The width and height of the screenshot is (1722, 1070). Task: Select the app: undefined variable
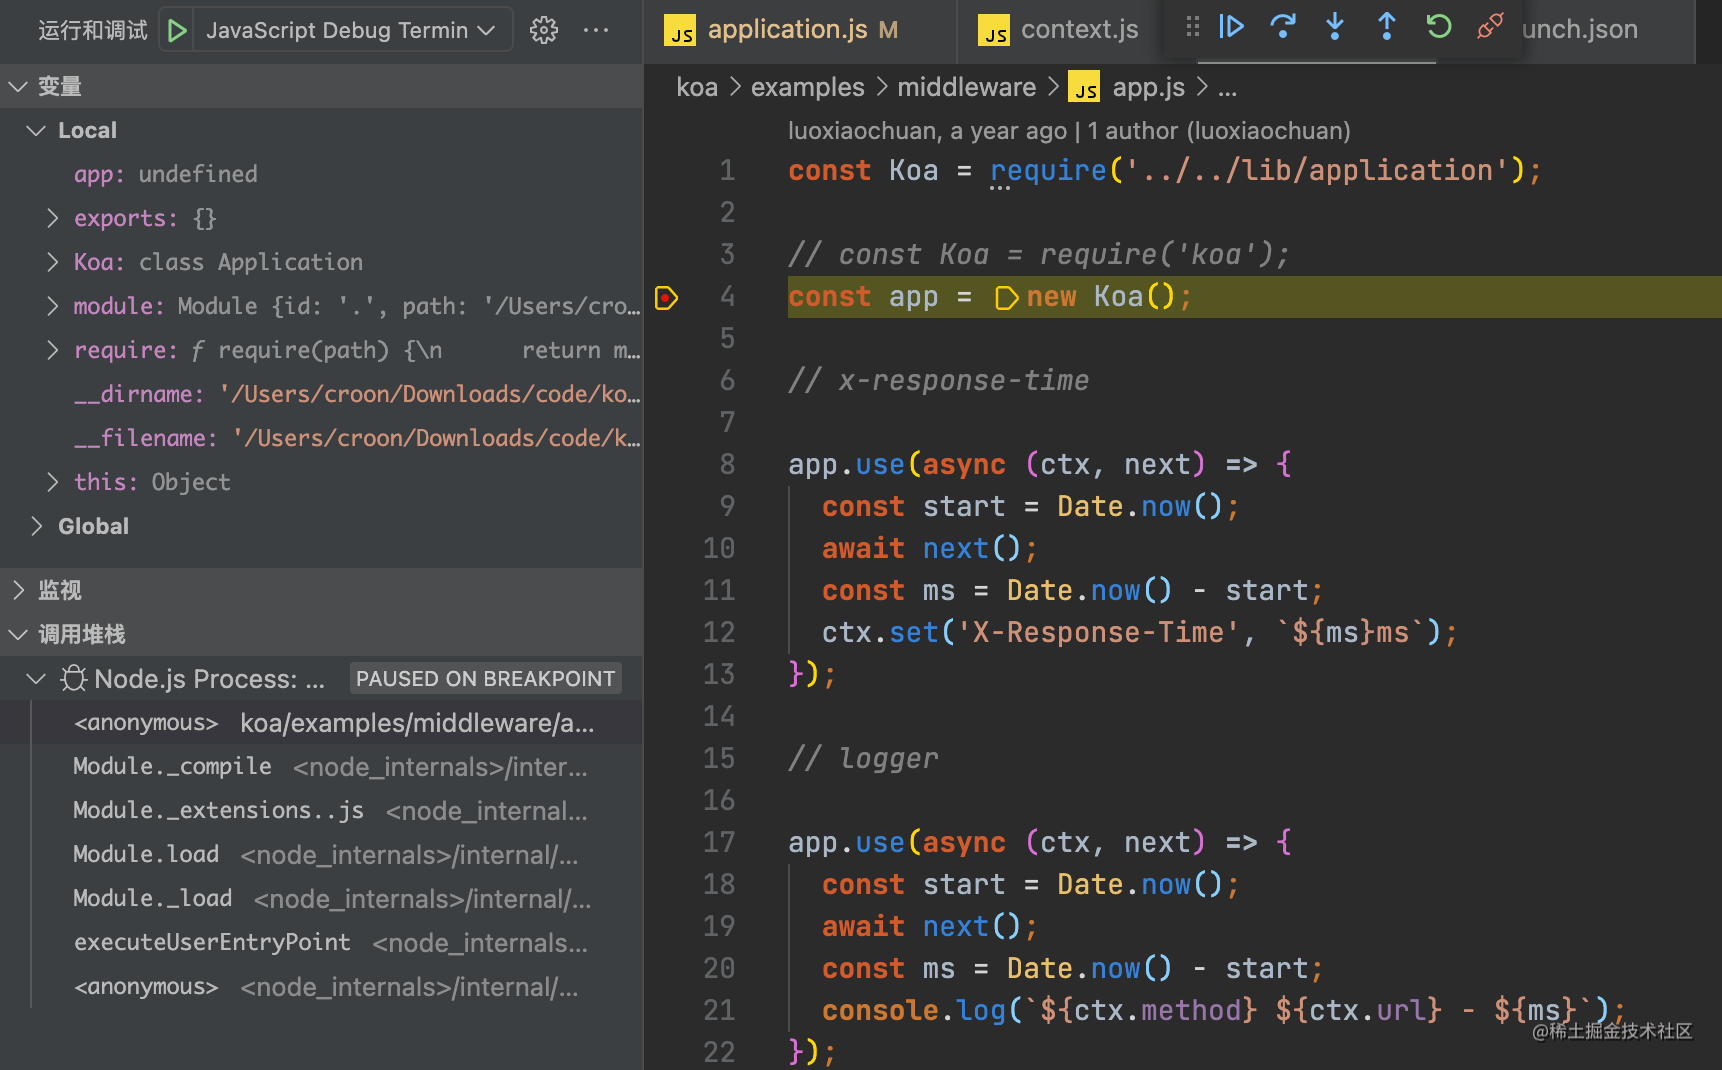[x=321, y=174]
